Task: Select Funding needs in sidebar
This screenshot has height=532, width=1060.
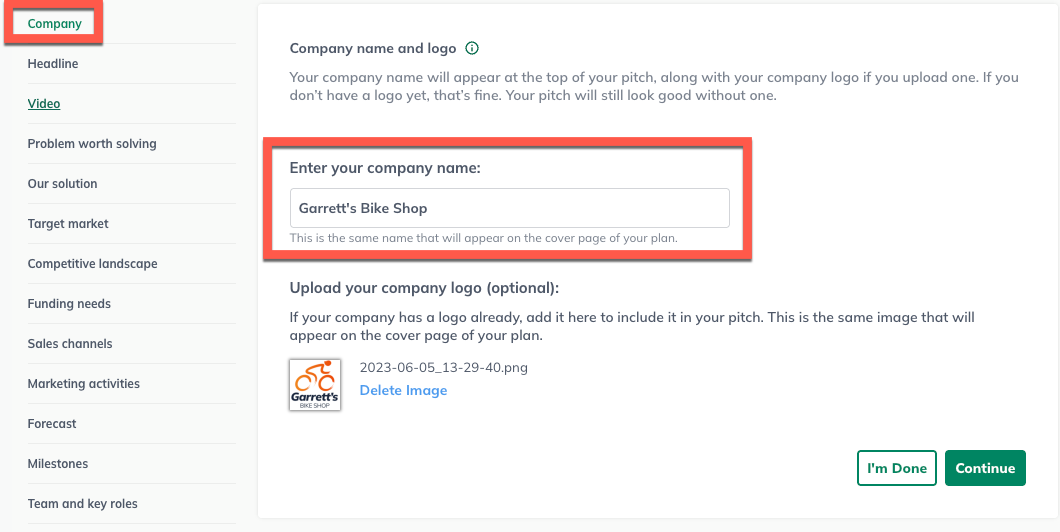Action: (69, 304)
